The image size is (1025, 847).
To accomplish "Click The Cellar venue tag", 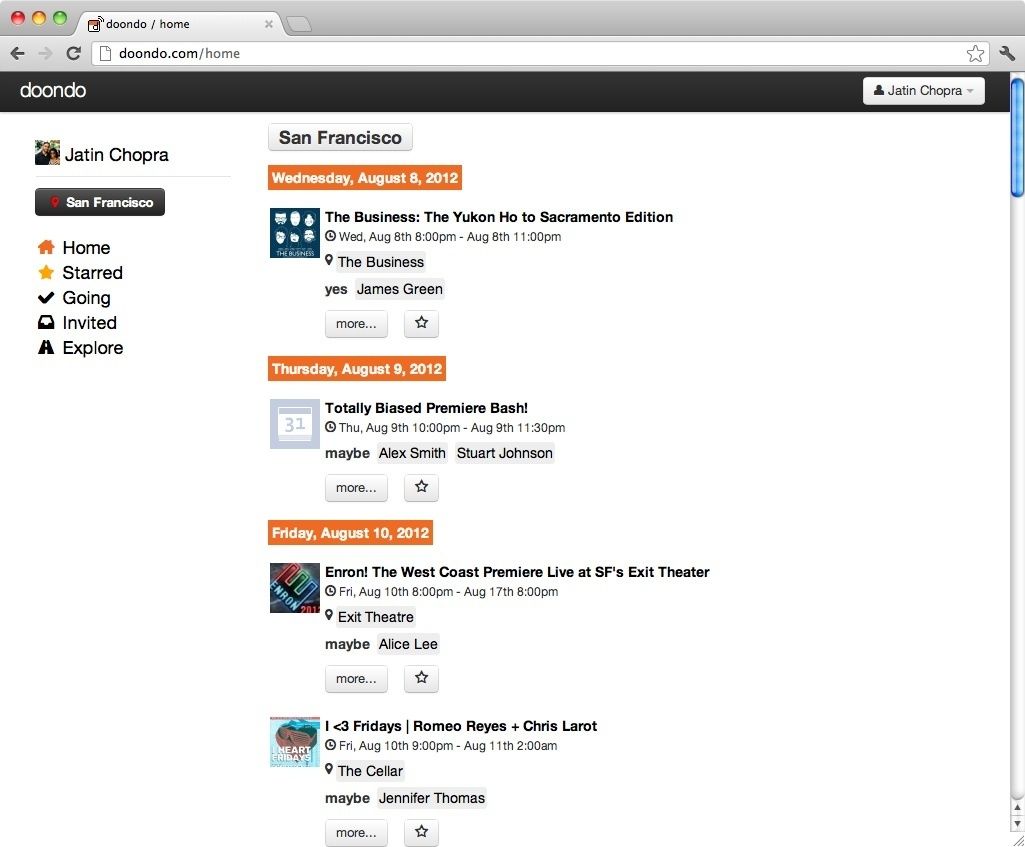I will coord(370,771).
